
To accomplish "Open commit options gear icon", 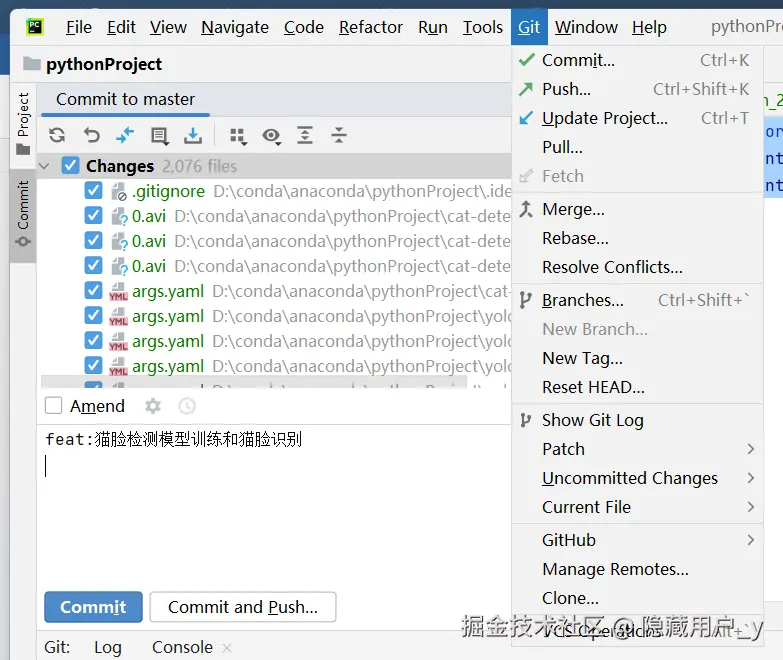I will coord(153,406).
